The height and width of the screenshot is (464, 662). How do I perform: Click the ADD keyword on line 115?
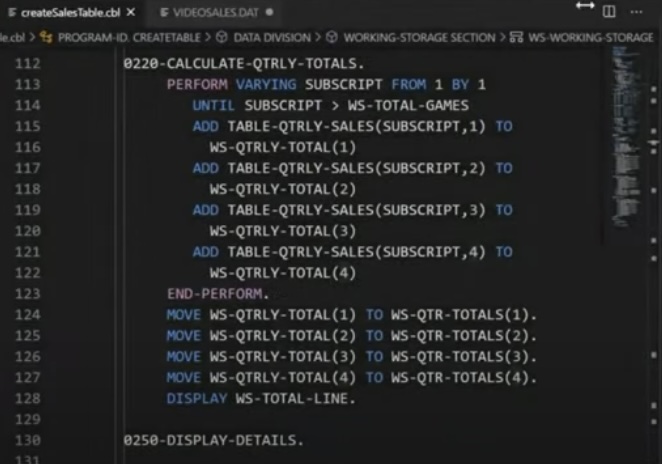click(206, 126)
